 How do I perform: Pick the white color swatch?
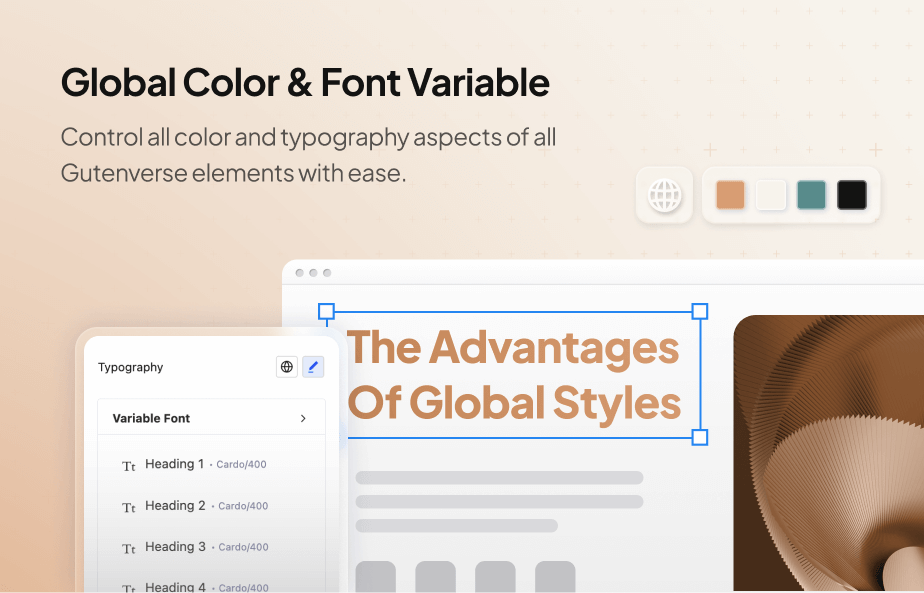[x=771, y=195]
